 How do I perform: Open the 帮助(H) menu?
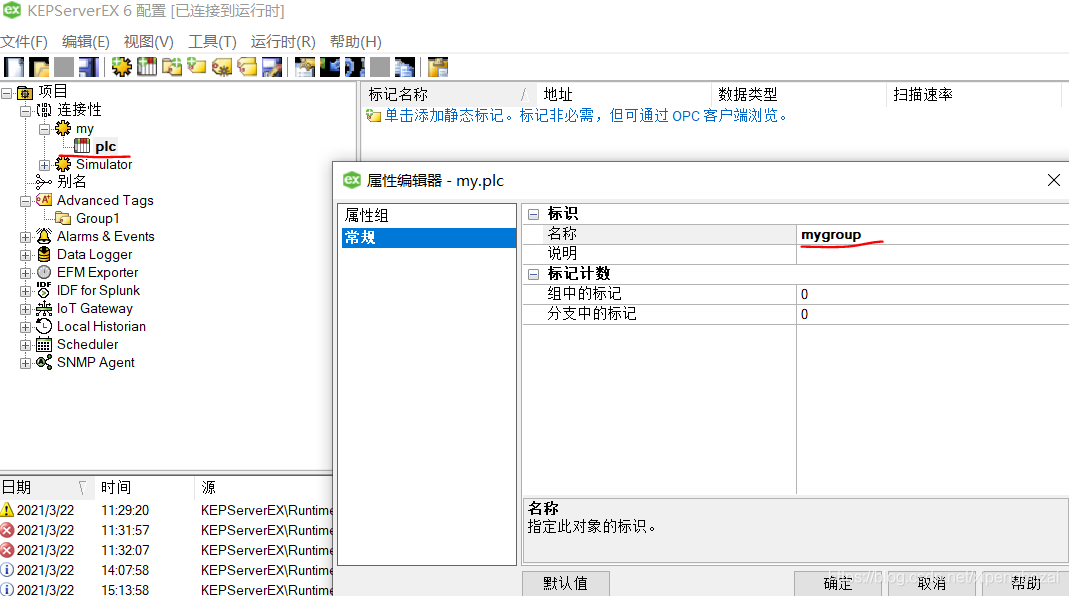coord(356,42)
